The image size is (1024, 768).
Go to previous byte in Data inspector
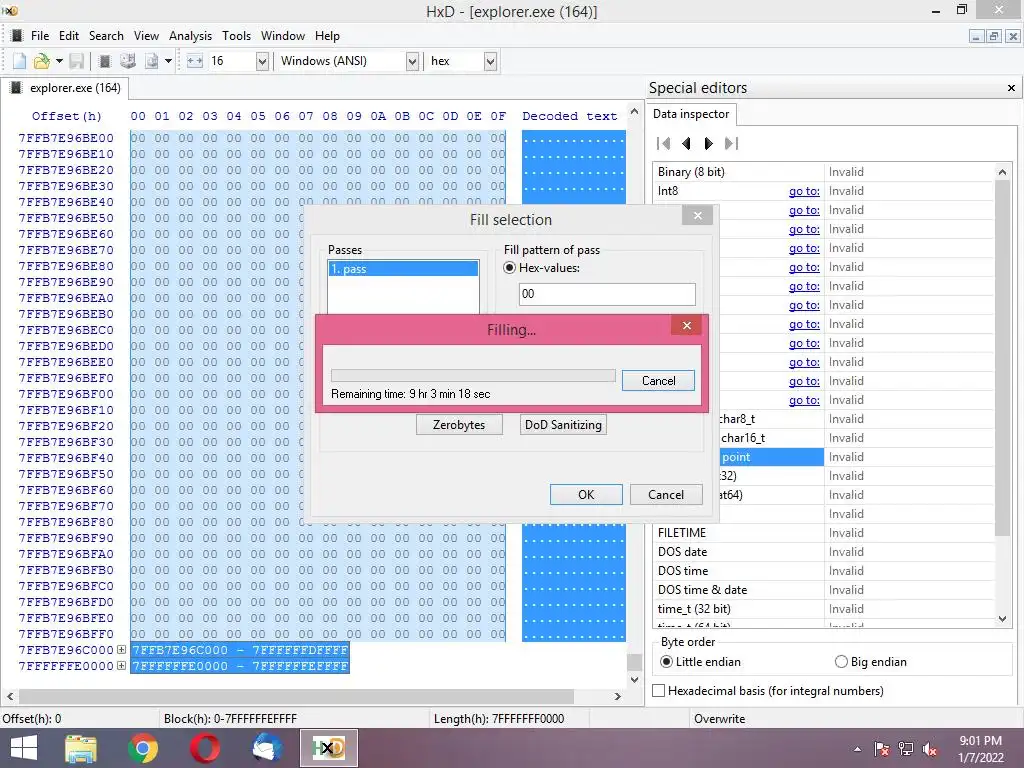tap(686, 143)
